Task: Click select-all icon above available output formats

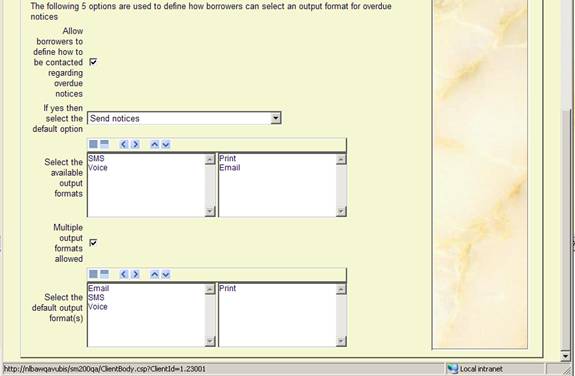Action: [x=94, y=144]
